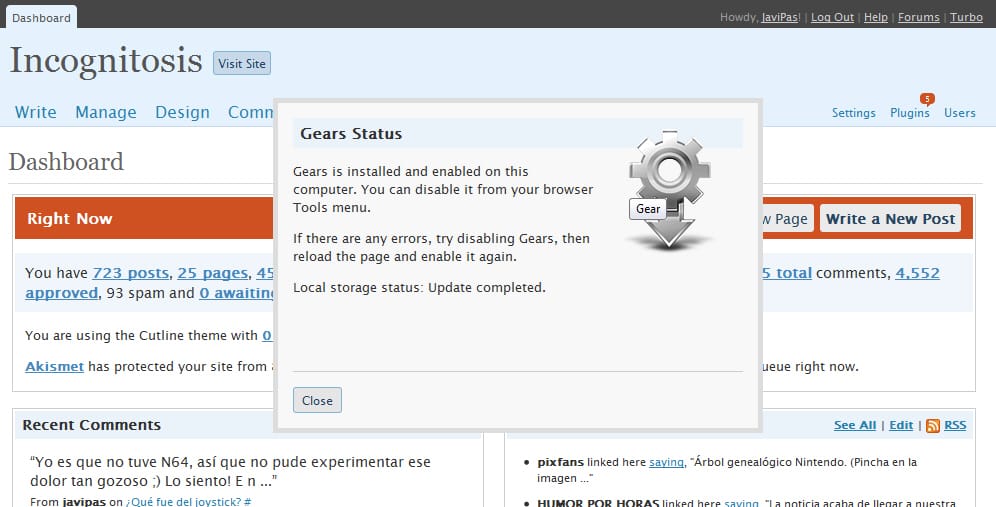Click the Gears download icon

click(x=669, y=190)
